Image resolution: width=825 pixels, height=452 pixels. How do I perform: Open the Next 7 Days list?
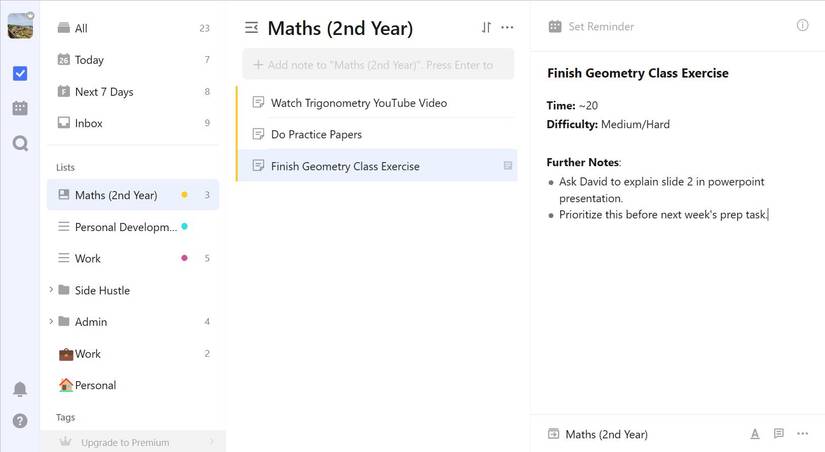click(133, 92)
